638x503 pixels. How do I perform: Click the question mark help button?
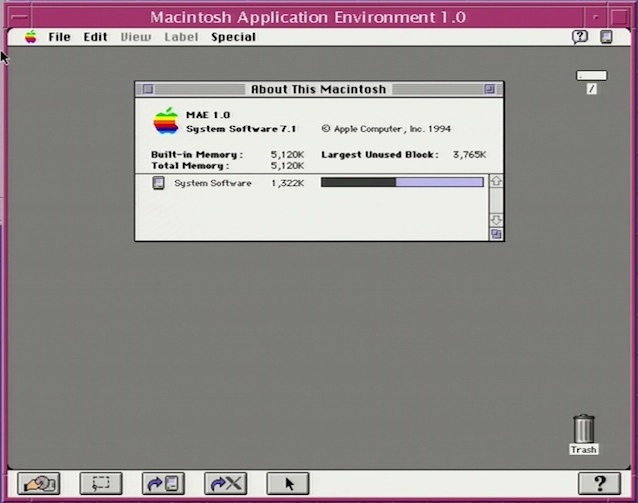[x=599, y=483]
